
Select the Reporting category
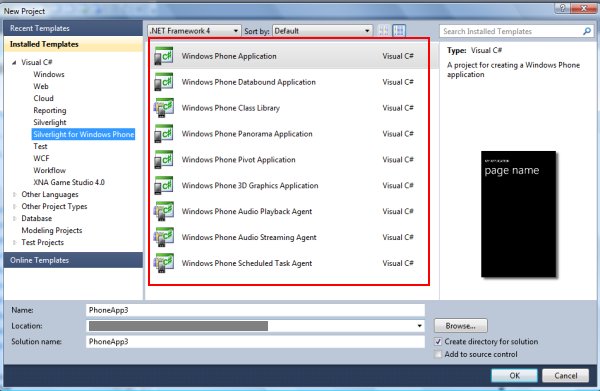tap(50, 111)
